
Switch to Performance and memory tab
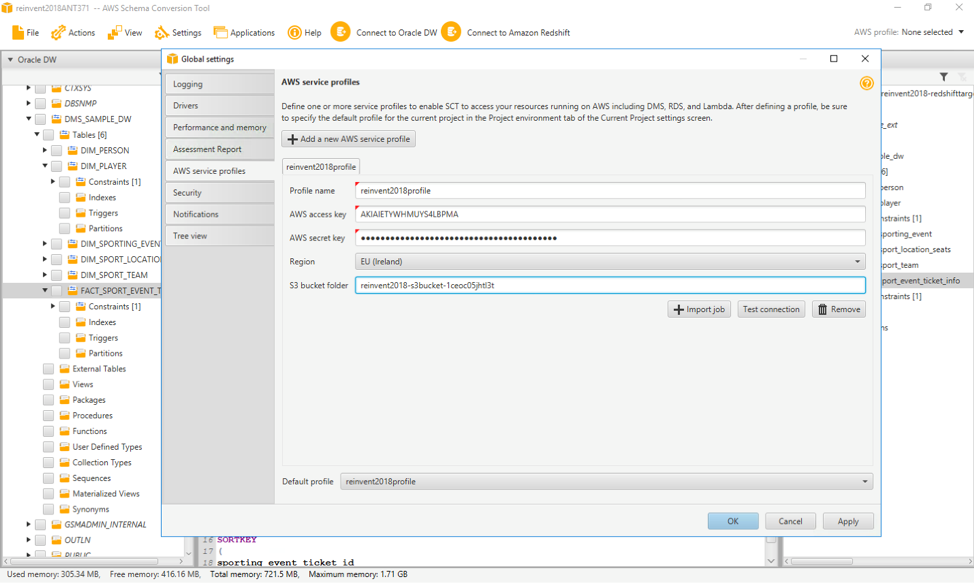tap(220, 127)
